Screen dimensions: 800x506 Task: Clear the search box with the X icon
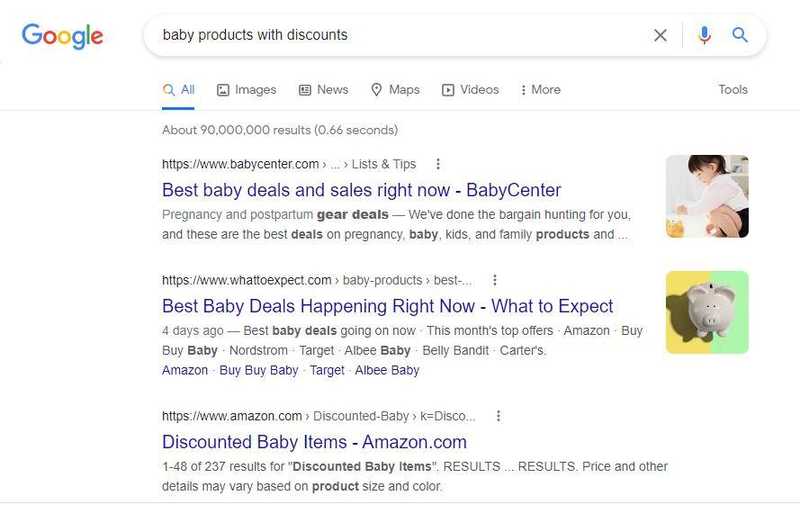point(660,35)
